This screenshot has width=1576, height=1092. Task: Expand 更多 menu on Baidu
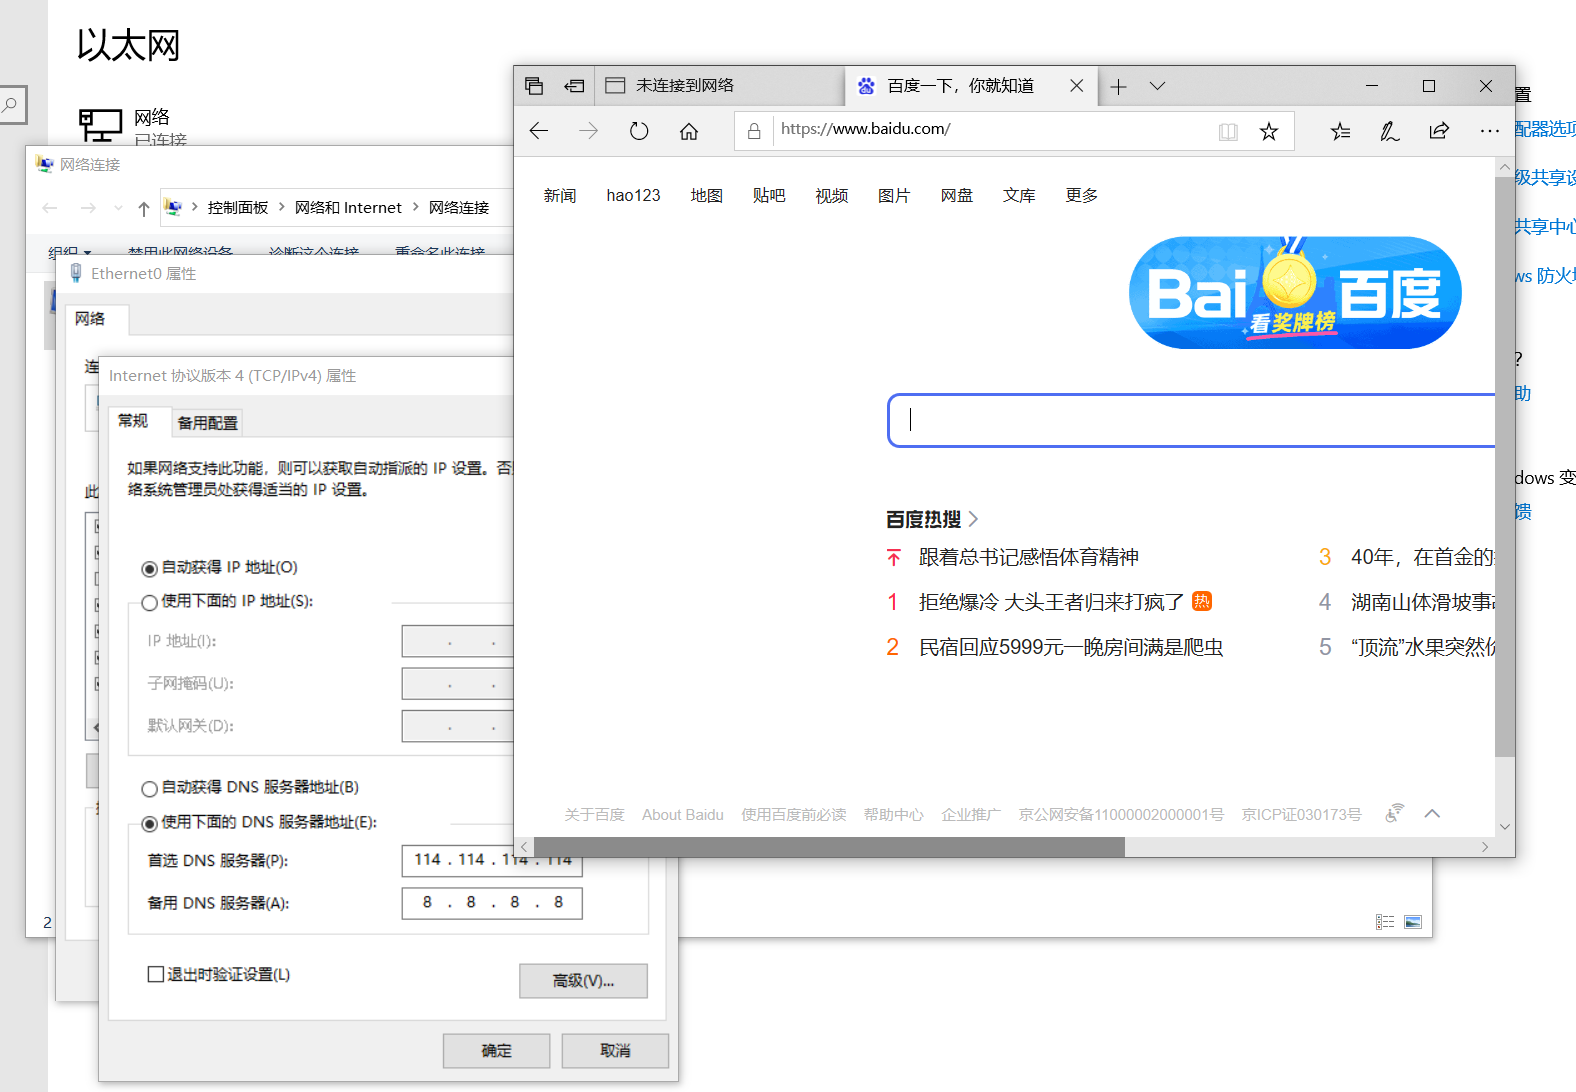1082,196
